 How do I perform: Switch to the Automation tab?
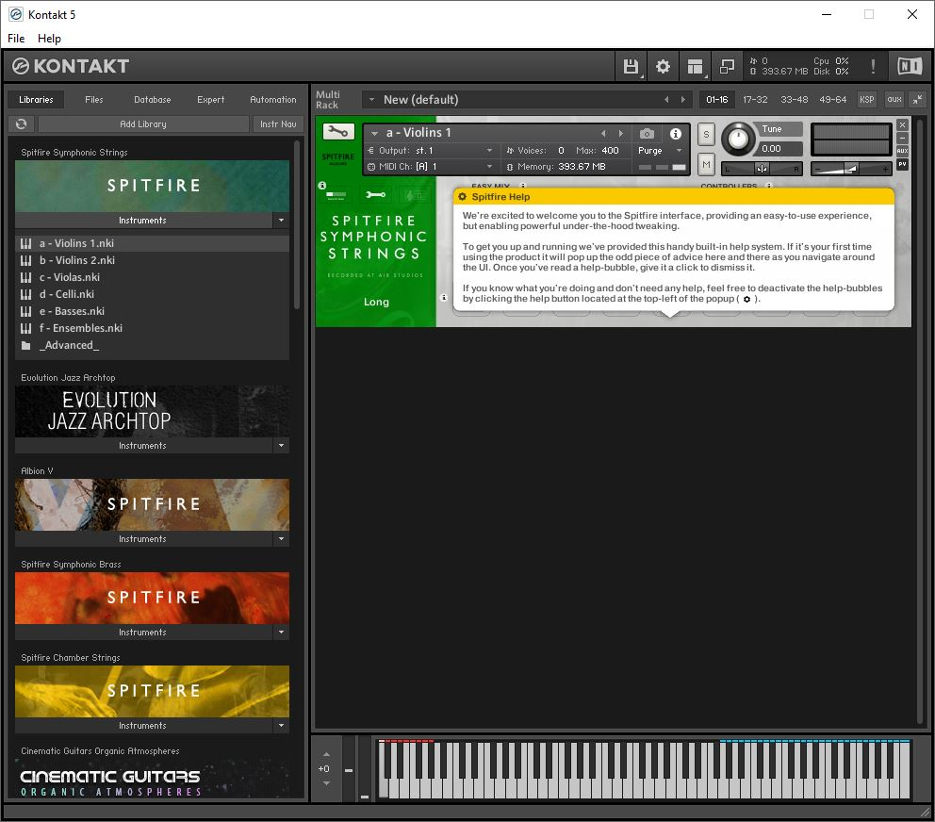273,100
